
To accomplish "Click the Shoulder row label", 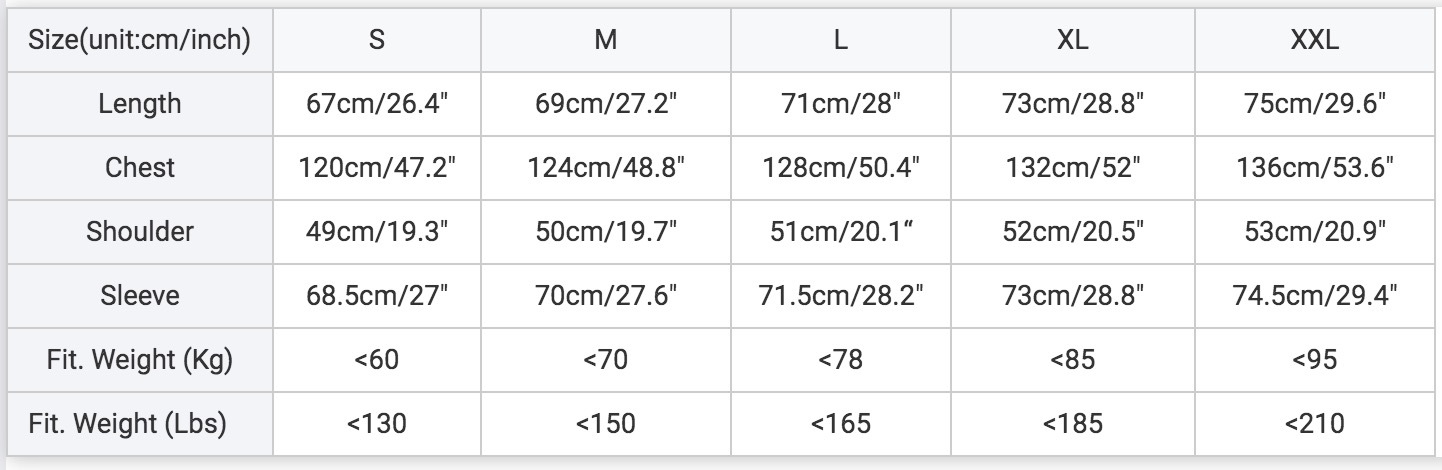I will pyautogui.click(x=140, y=231).
